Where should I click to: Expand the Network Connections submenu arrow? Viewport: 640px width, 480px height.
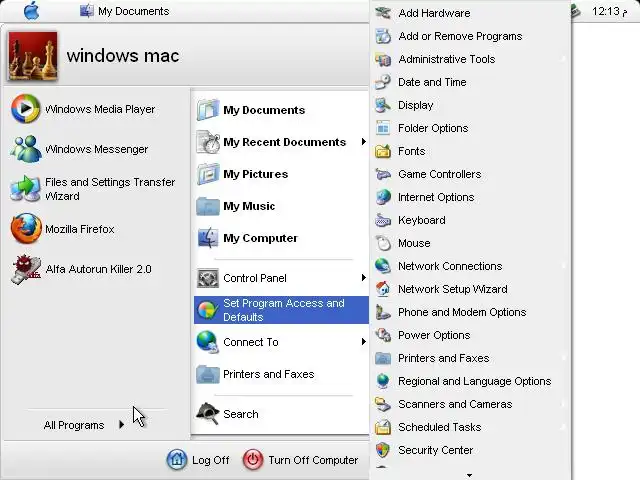(564, 266)
